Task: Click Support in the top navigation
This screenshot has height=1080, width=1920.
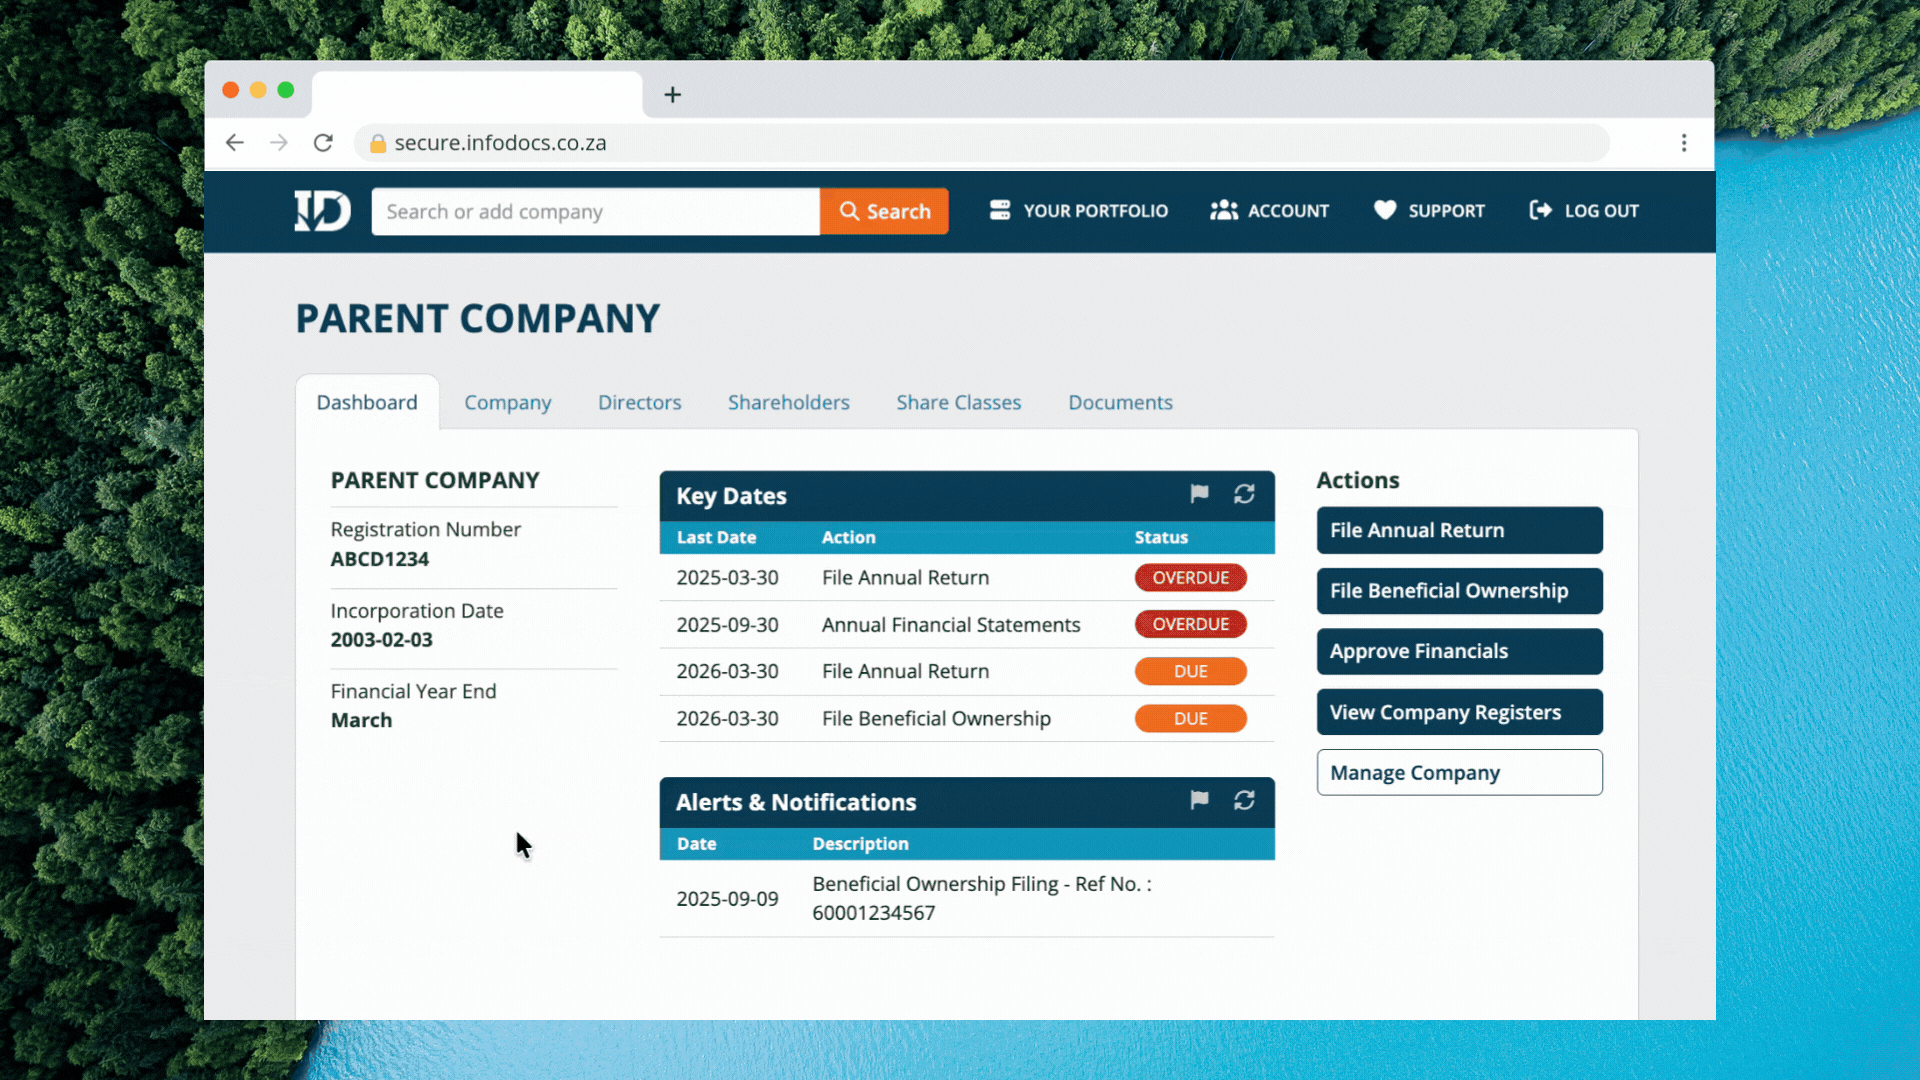Action: (x=1429, y=211)
